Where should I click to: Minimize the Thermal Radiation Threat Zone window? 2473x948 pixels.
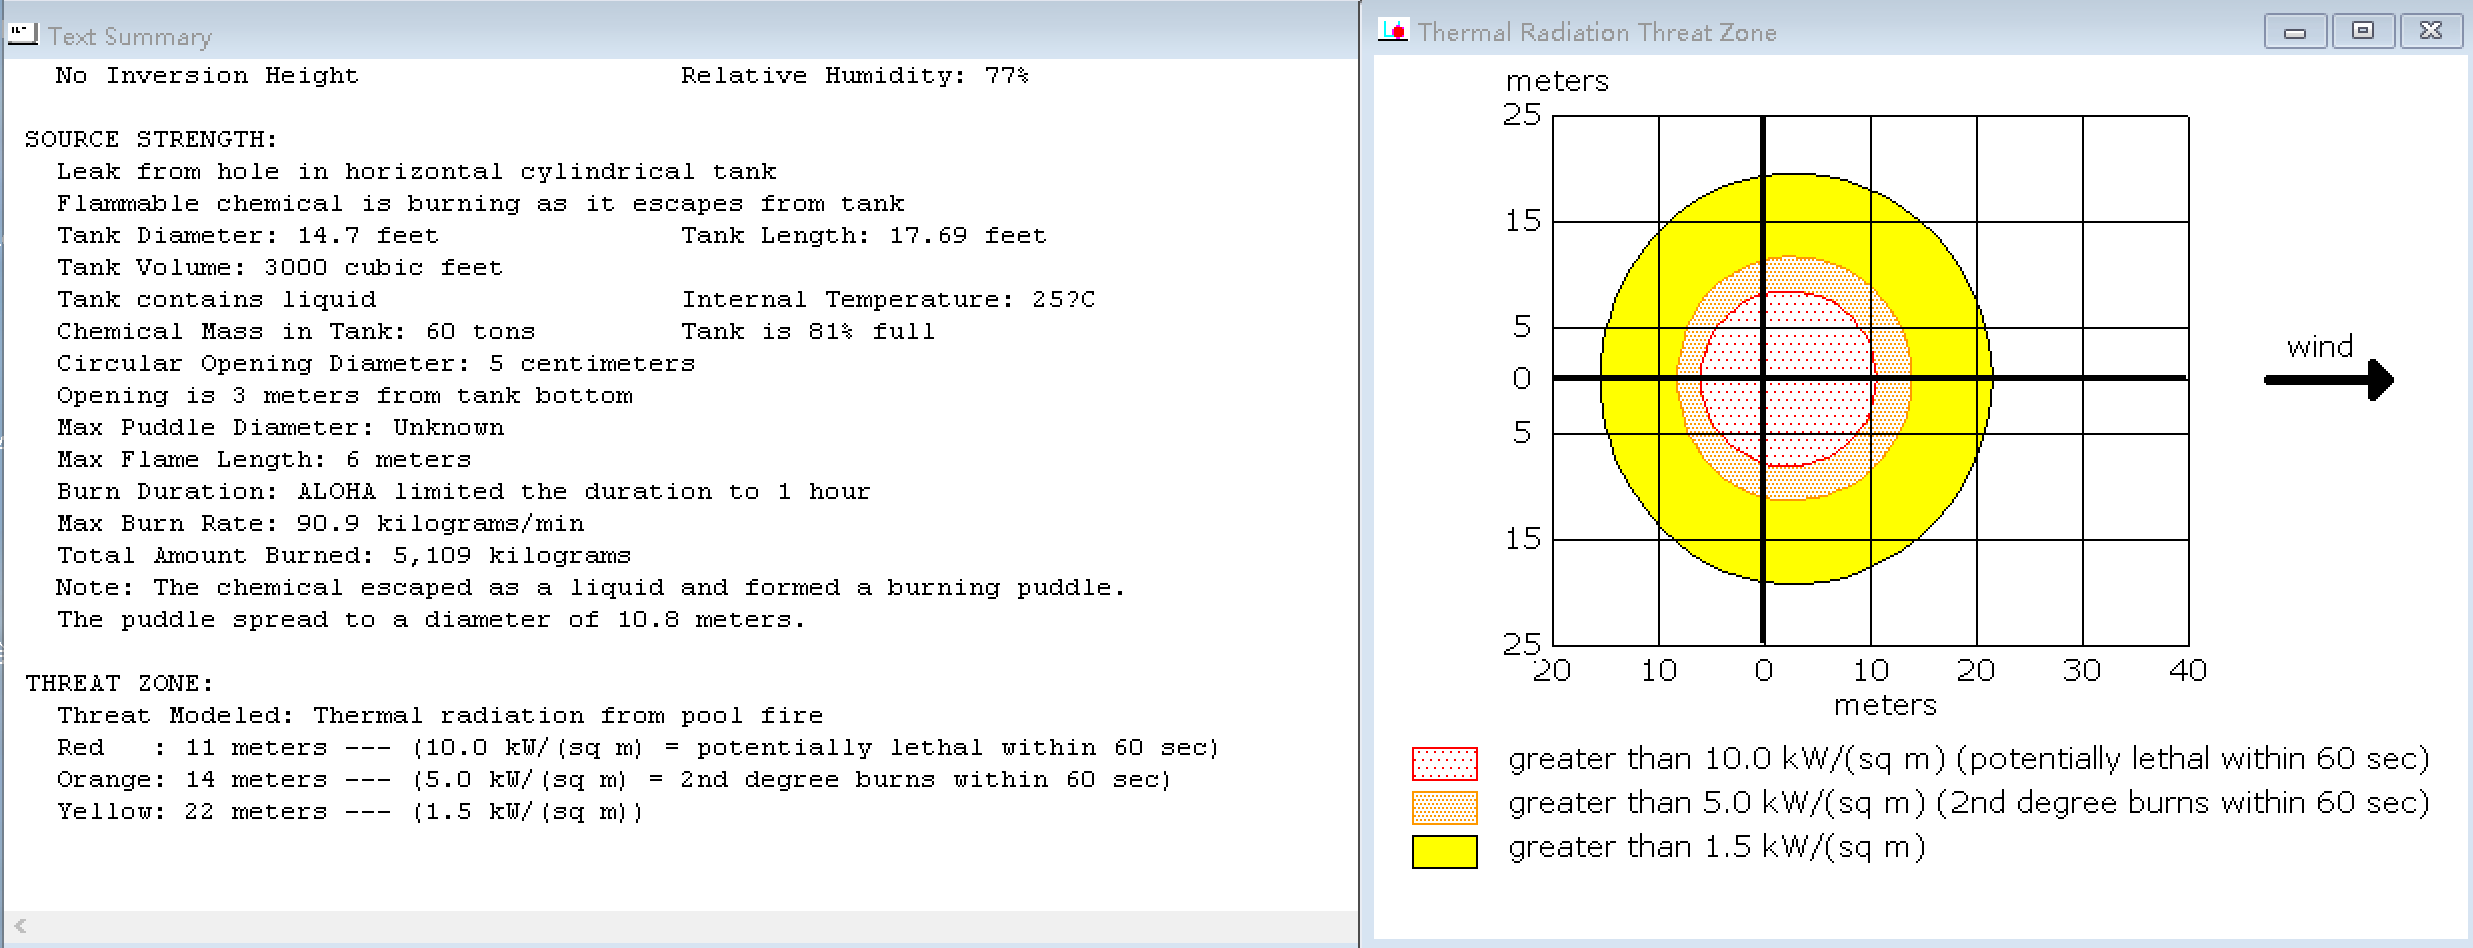tap(2295, 32)
